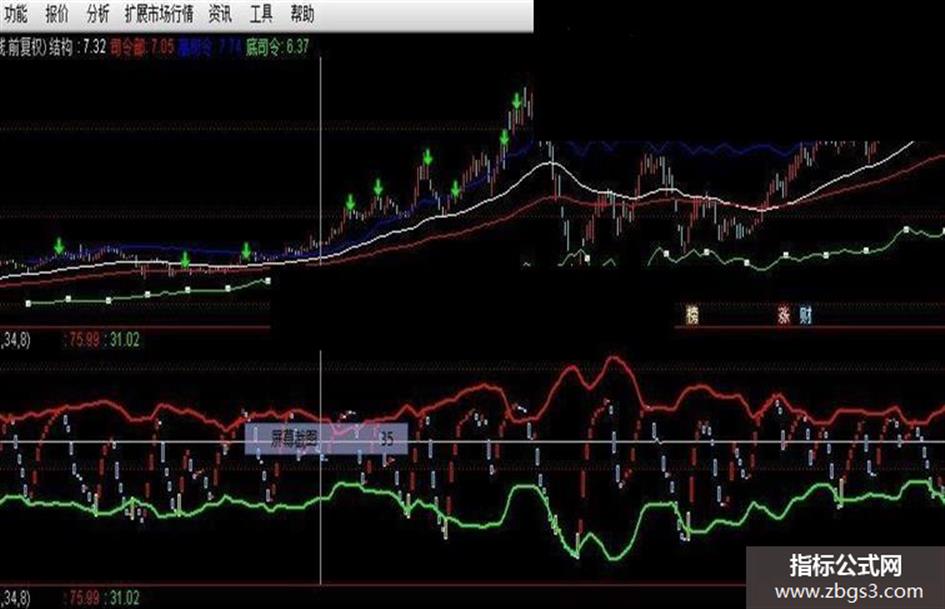Viewport: 945px width, 609px height.
Task: Click the 榜 info marker
Action: coord(692,315)
